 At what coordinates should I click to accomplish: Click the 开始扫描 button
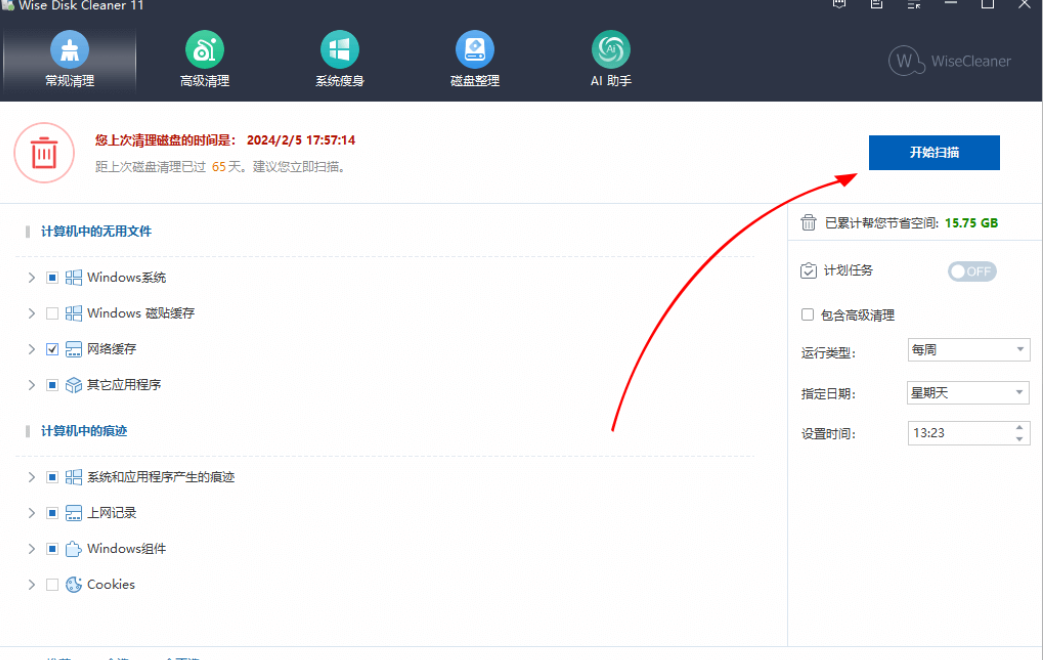934,152
